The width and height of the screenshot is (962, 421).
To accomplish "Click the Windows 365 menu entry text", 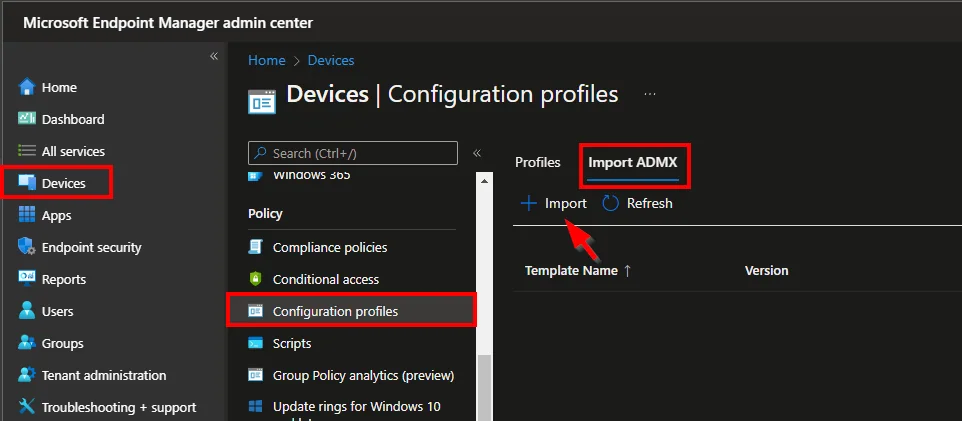I will (x=311, y=175).
